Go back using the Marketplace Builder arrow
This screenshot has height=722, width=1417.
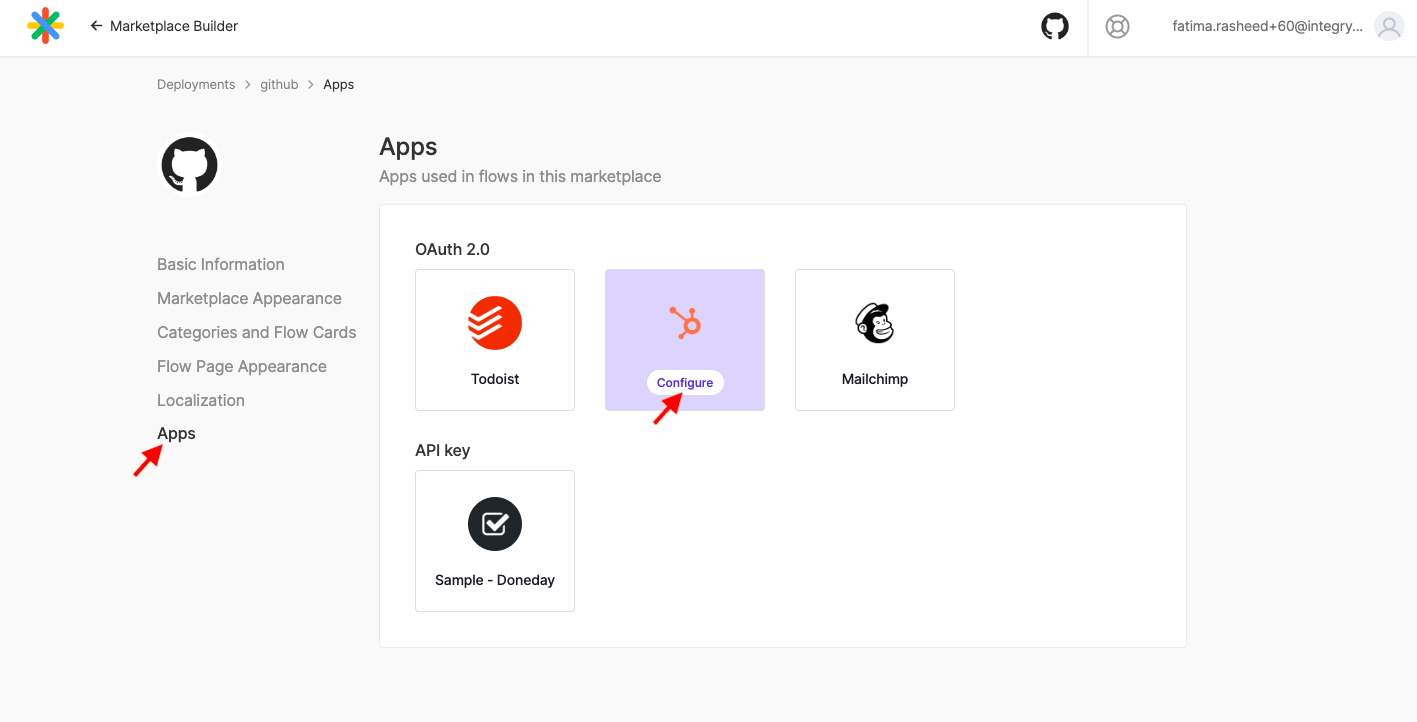97,26
